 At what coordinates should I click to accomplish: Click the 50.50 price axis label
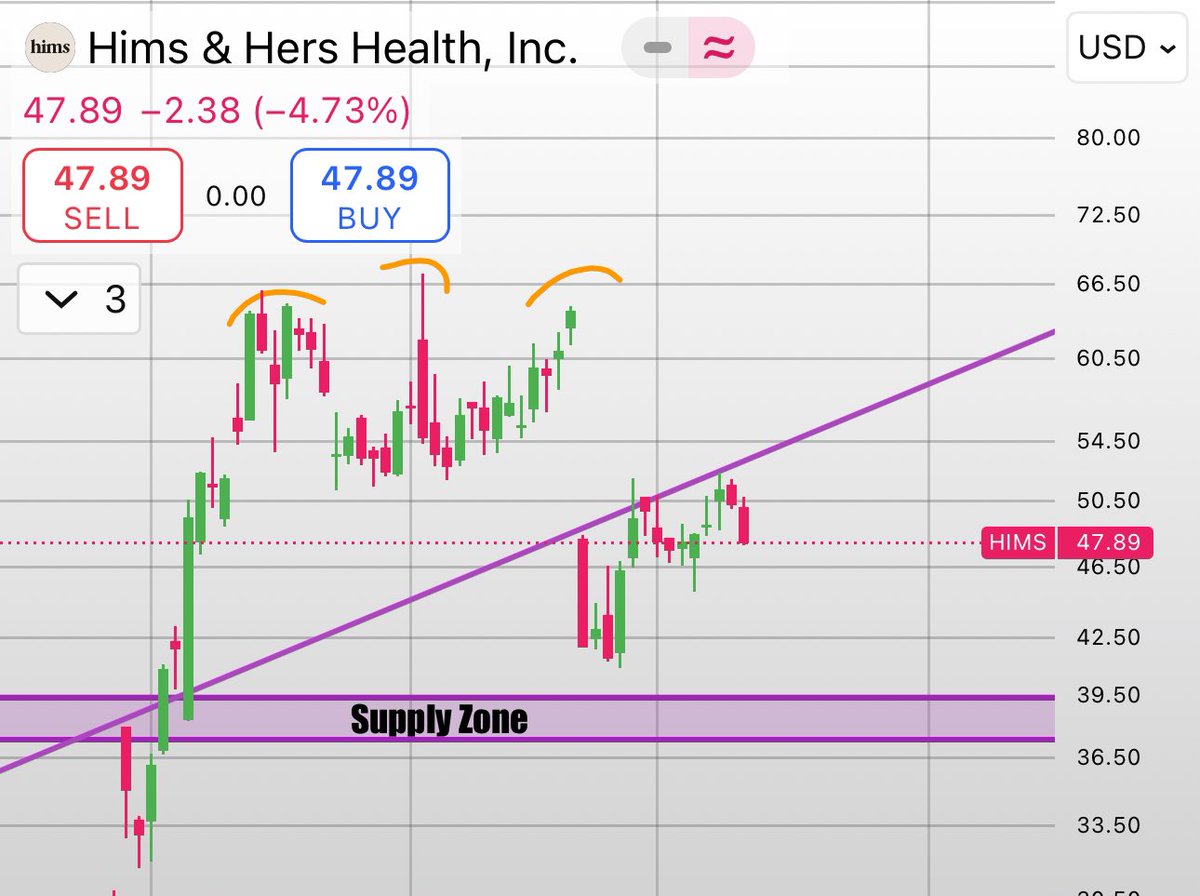point(1108,500)
